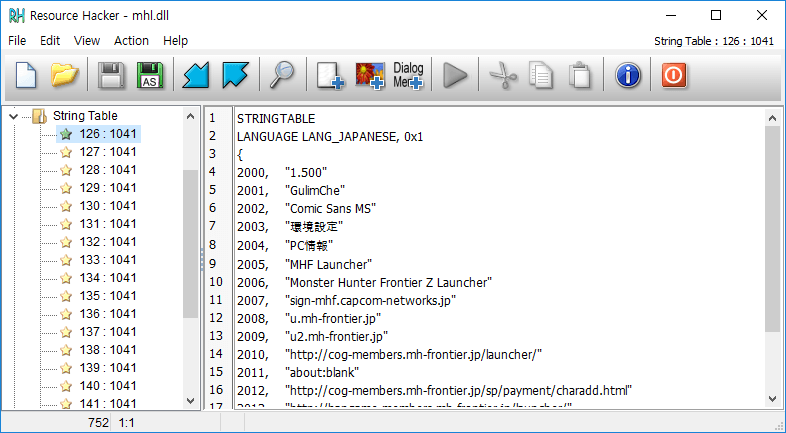786x433 pixels.
Task: Click the blue Info icon
Action: [x=628, y=75]
